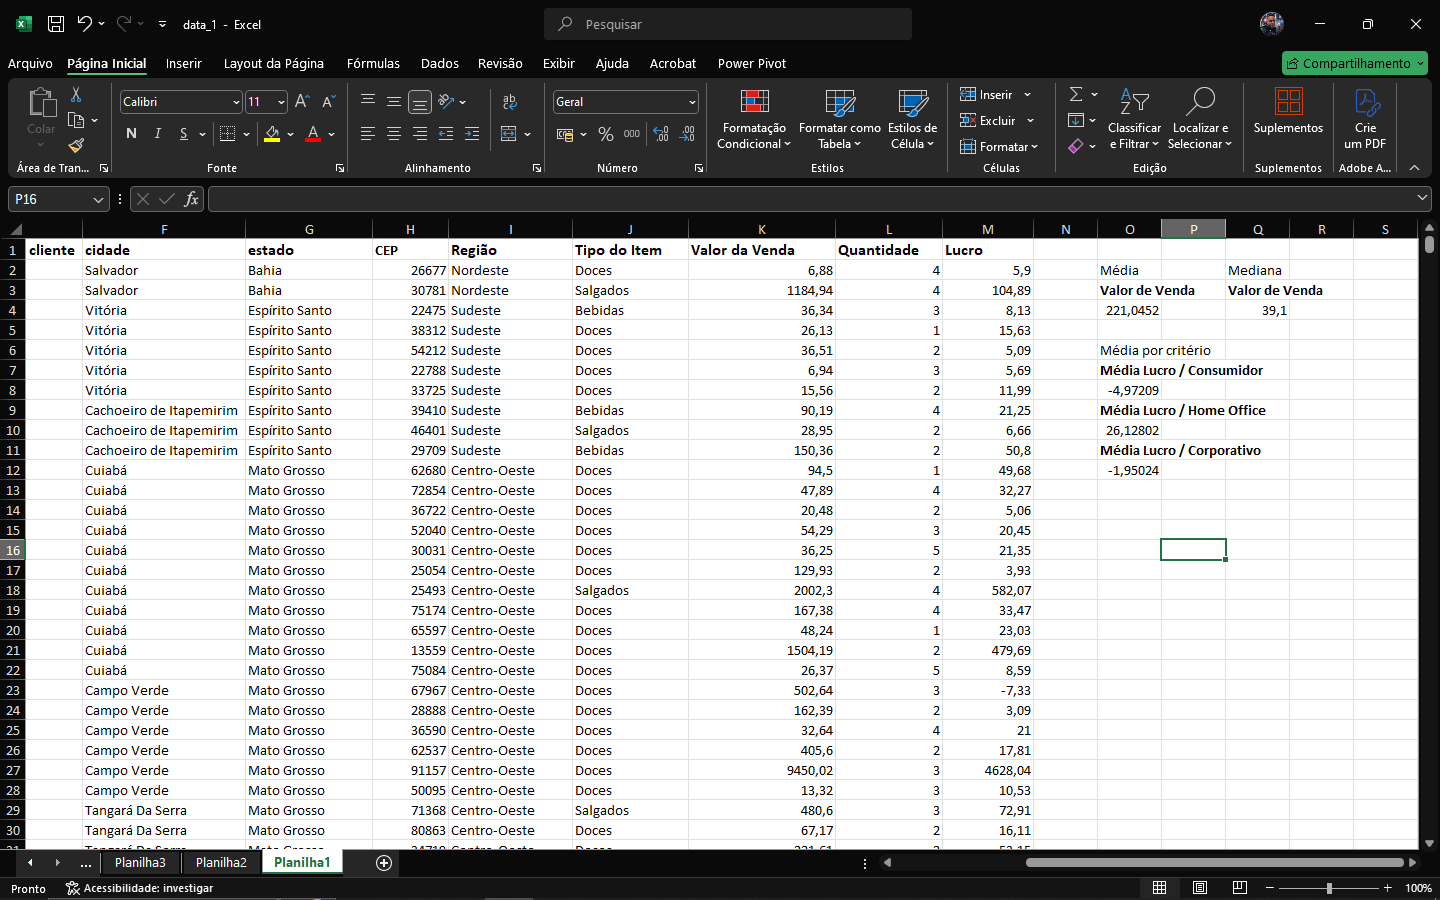Switch to the Dados ribbon tab
The width and height of the screenshot is (1440, 900).
(439, 63)
